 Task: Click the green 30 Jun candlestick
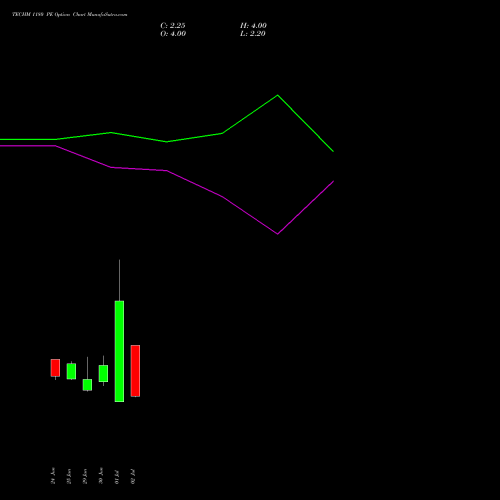point(103,373)
